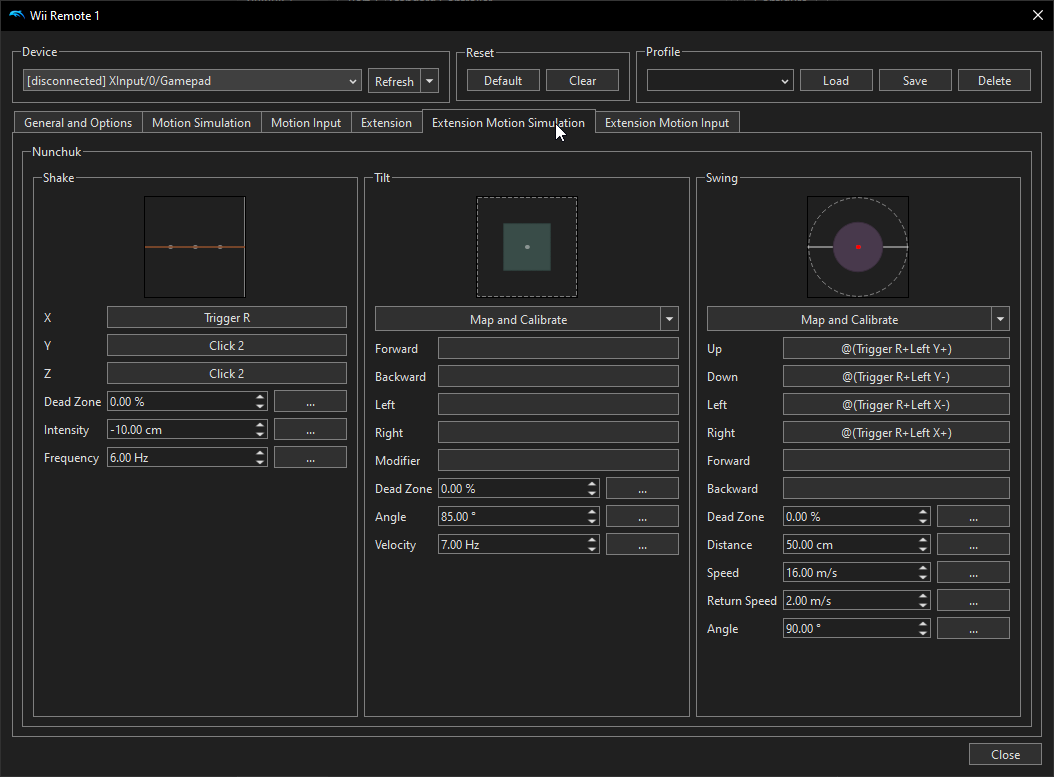Open Shake Dead Zone advanced ellipsis button
Screen dimensions: 1054x777
(311, 402)
